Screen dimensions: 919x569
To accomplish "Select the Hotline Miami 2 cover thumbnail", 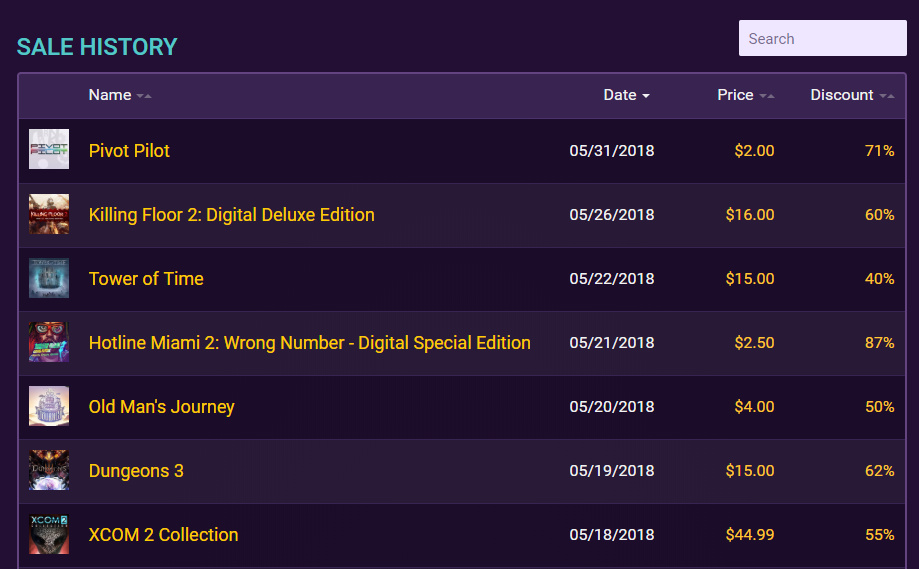I will 49,342.
